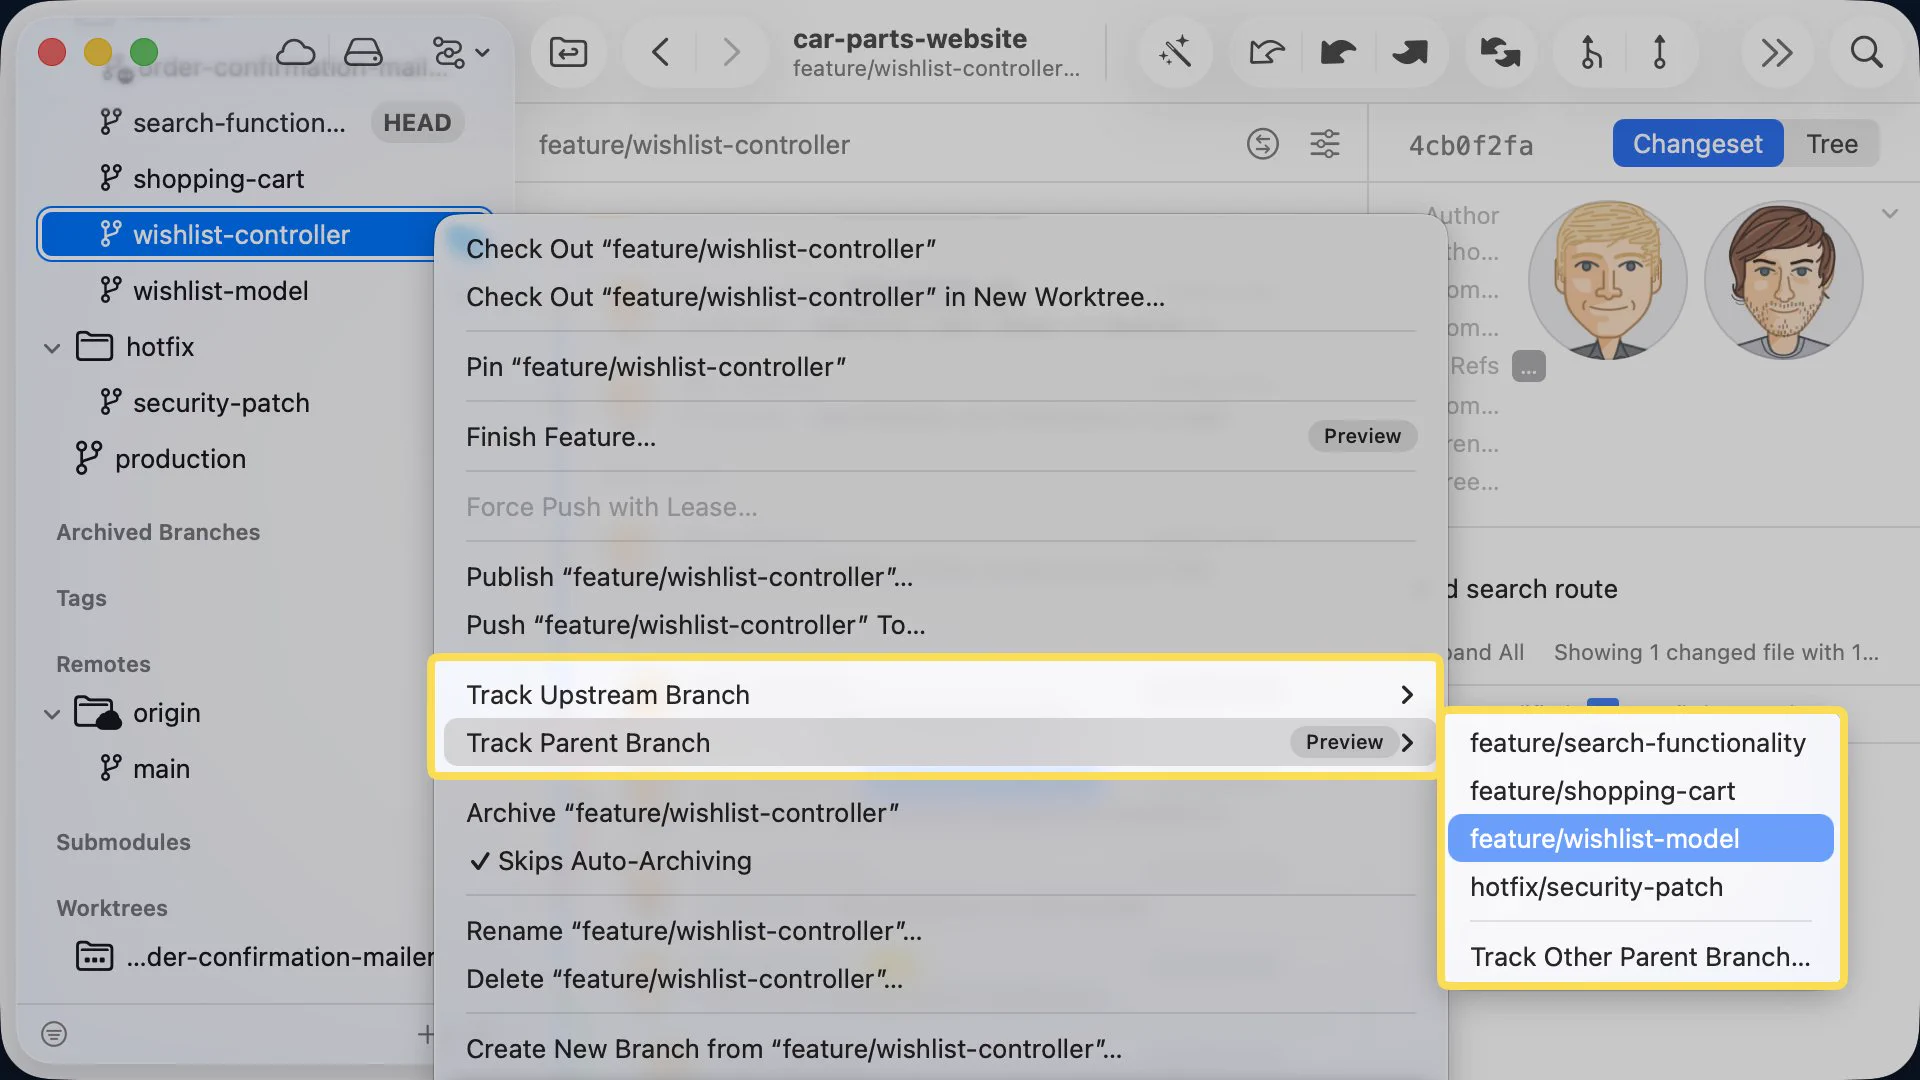Switch to the Tree view
1920x1080 pixels.
tap(1832, 144)
